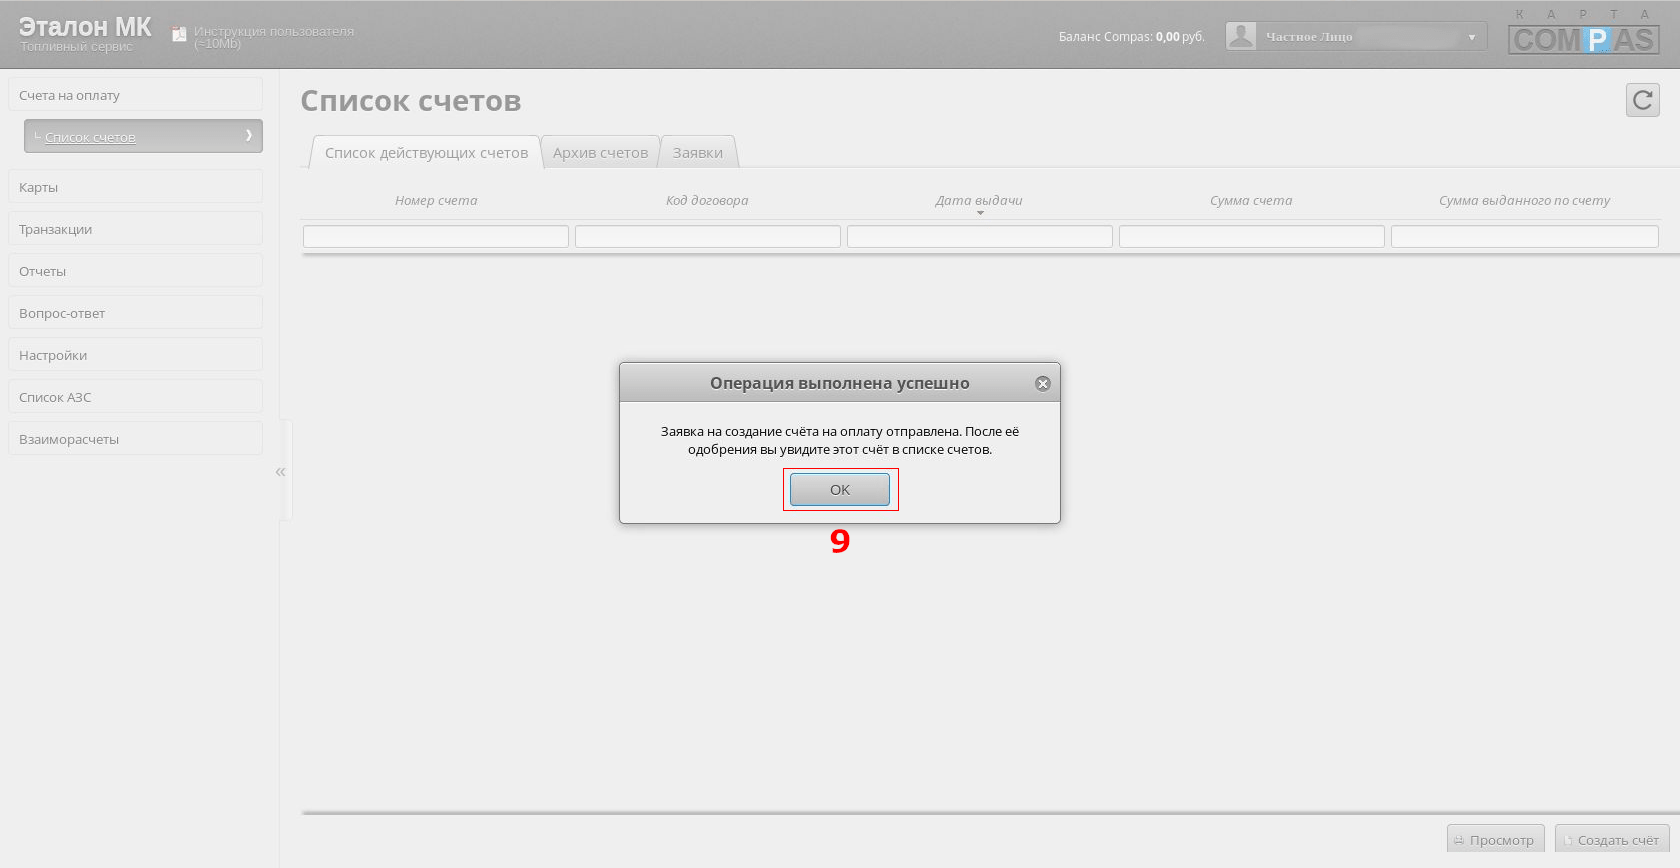
Task: Sort by Дата выдачи column
Action: click(979, 201)
